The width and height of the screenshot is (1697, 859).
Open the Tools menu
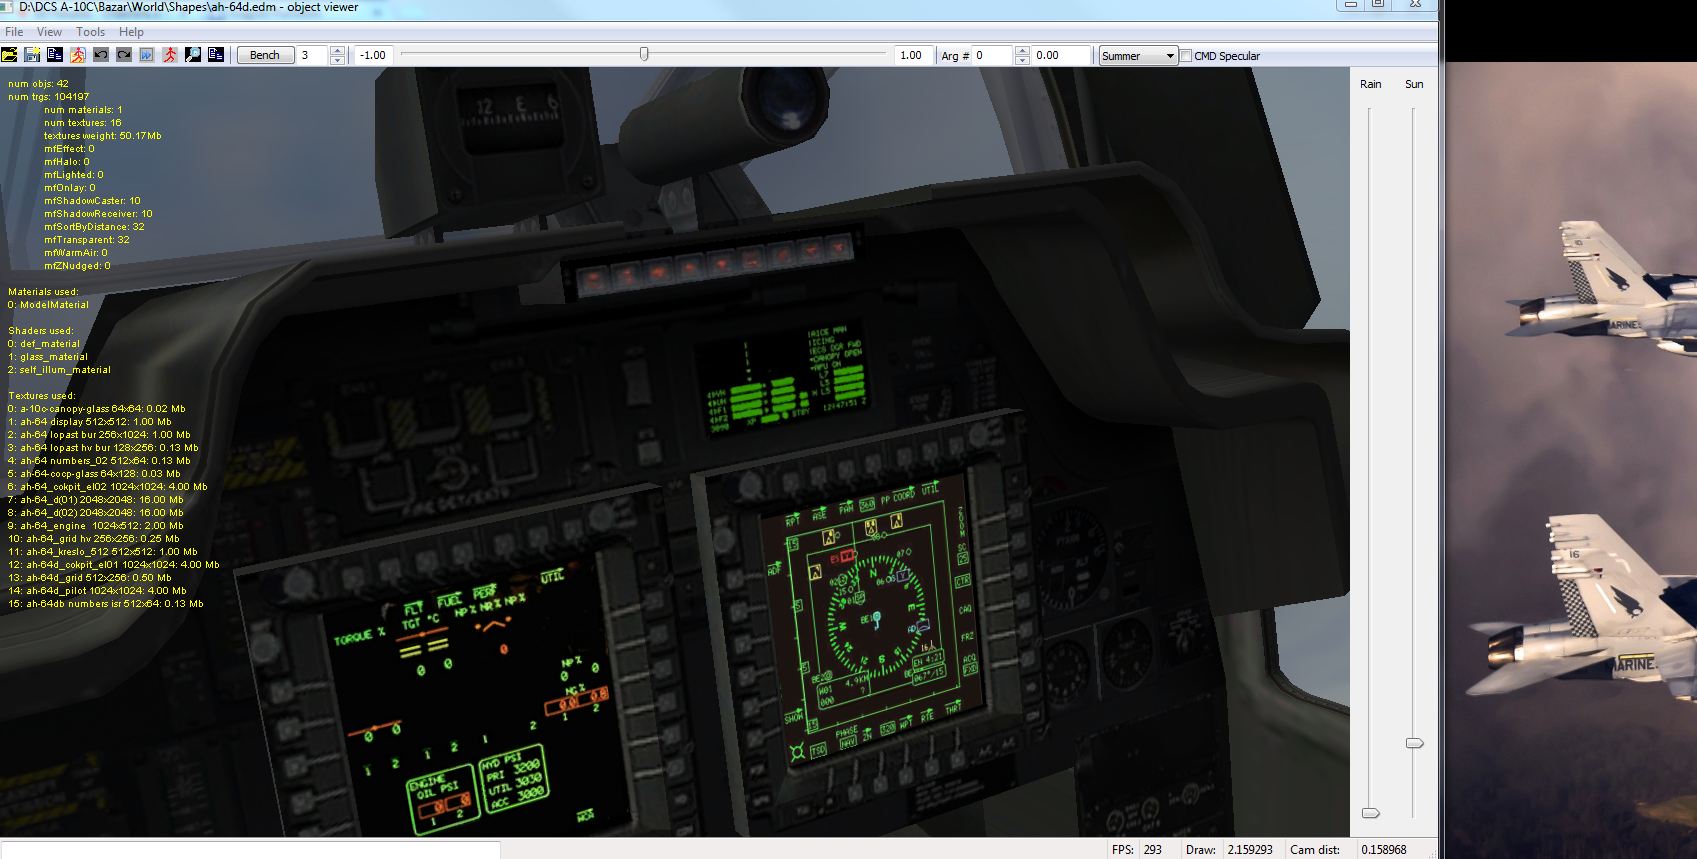pos(90,32)
